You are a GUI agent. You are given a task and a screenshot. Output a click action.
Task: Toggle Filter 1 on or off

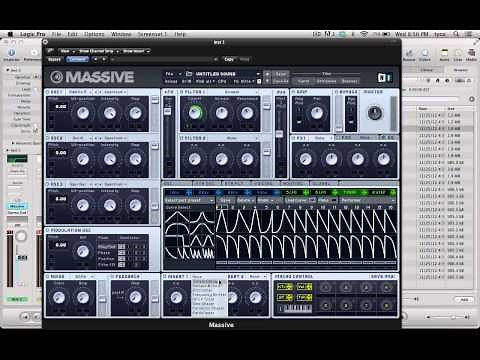click(182, 92)
